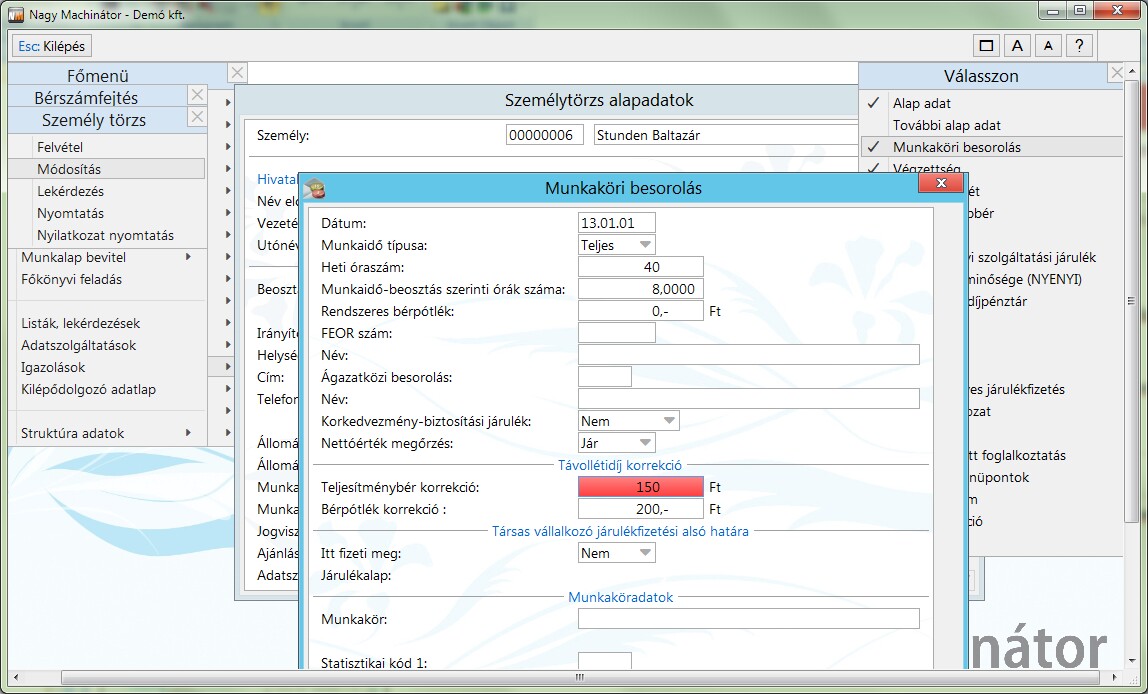This screenshot has height=694, width=1148.
Task: Click the larger font size icon
Action: [1017, 46]
